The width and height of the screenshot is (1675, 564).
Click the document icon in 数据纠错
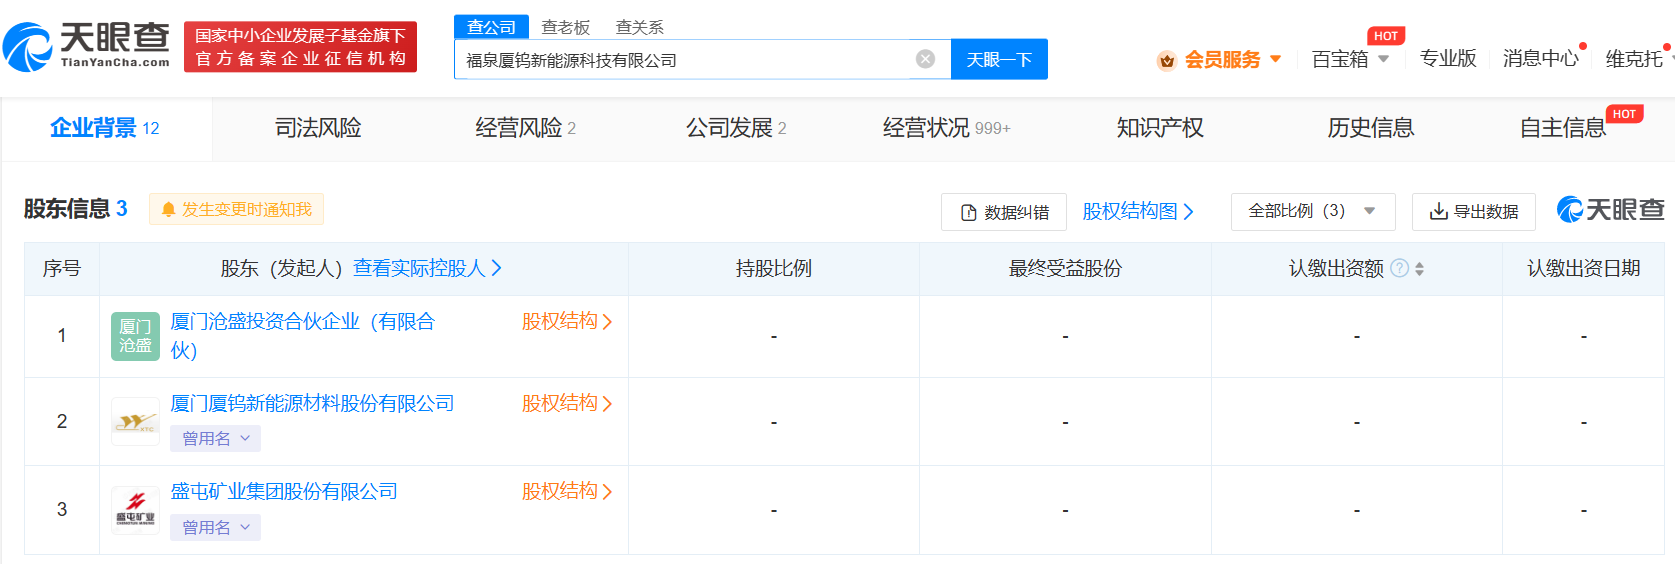point(968,212)
